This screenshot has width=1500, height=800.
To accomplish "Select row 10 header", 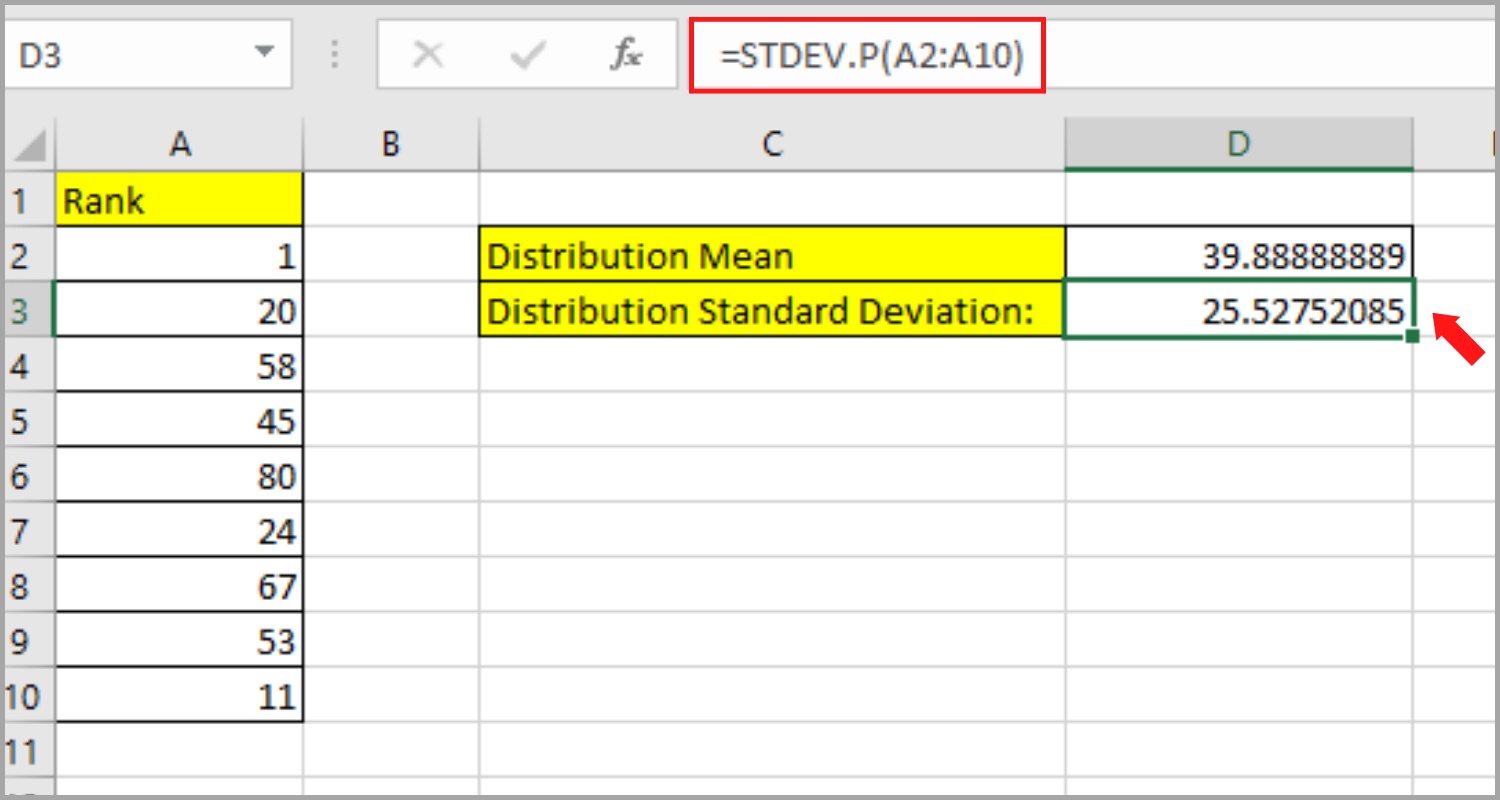I will coord(29,694).
